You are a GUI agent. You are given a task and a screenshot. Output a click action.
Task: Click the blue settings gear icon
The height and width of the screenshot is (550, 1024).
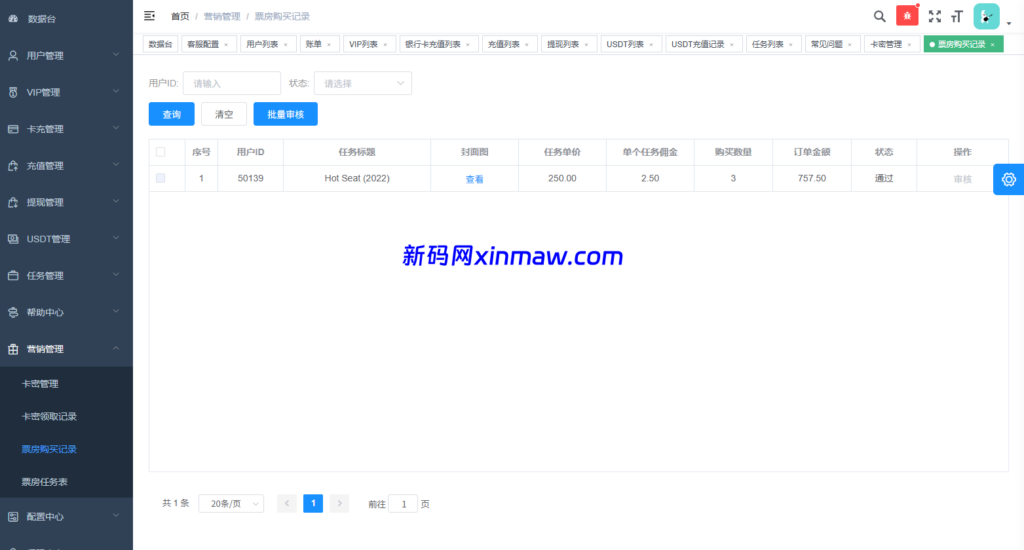[1008, 180]
